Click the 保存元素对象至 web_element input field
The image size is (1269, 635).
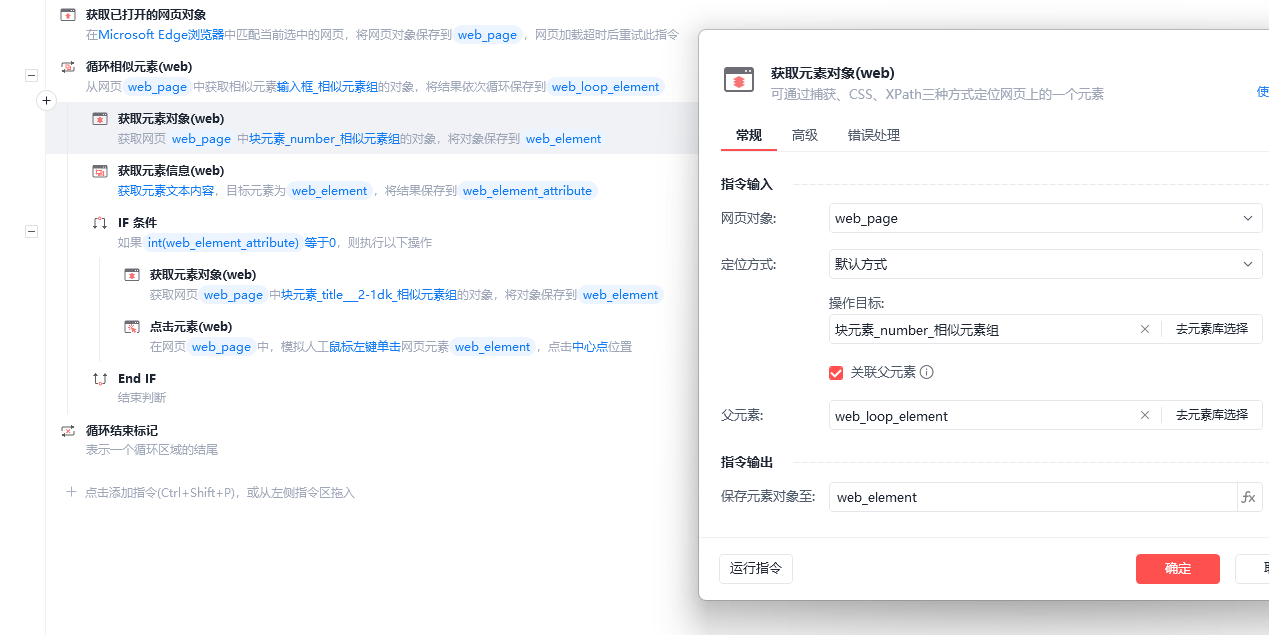[x=1030, y=497]
